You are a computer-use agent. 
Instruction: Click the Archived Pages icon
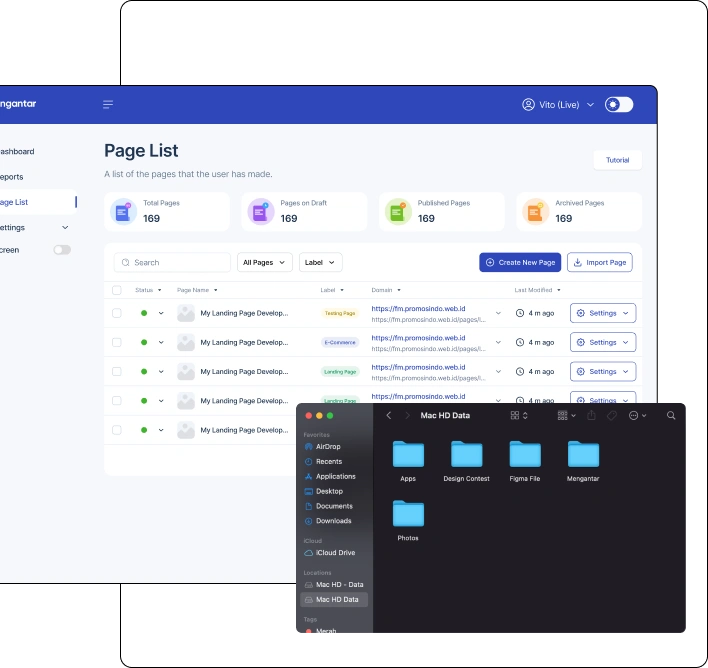(x=536, y=211)
